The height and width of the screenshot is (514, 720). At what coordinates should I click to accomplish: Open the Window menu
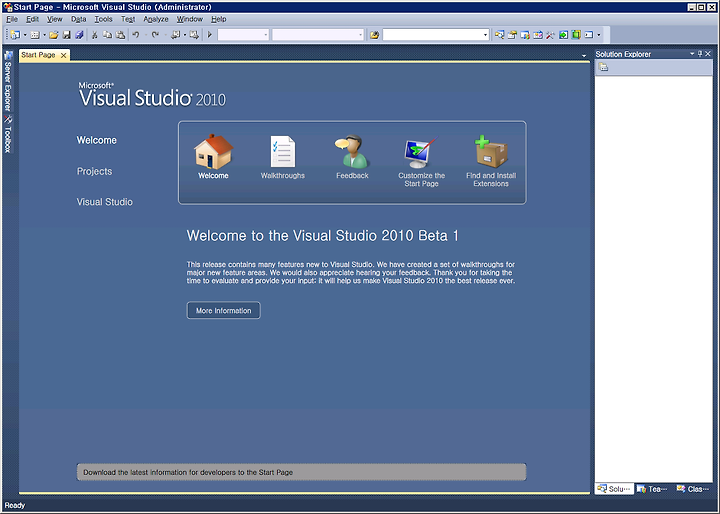190,19
